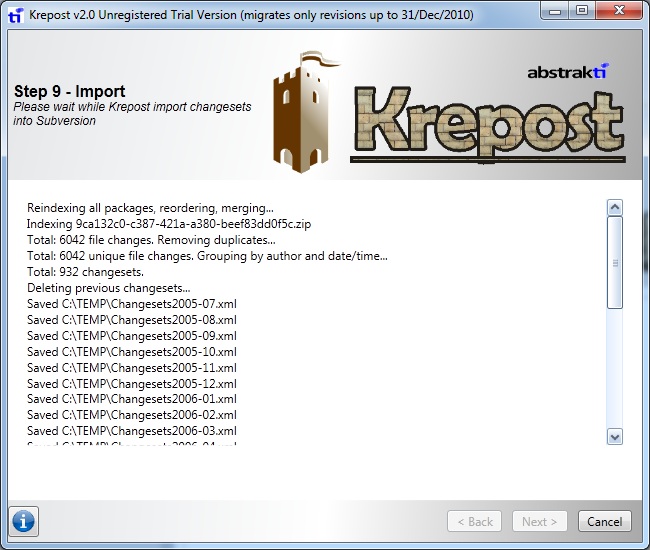Close the Krepost window
This screenshot has height=550, width=650.
click(x=619, y=11)
